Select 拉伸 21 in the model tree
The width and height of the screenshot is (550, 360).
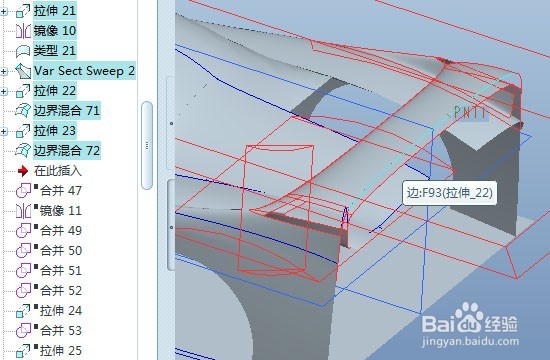click(x=55, y=11)
